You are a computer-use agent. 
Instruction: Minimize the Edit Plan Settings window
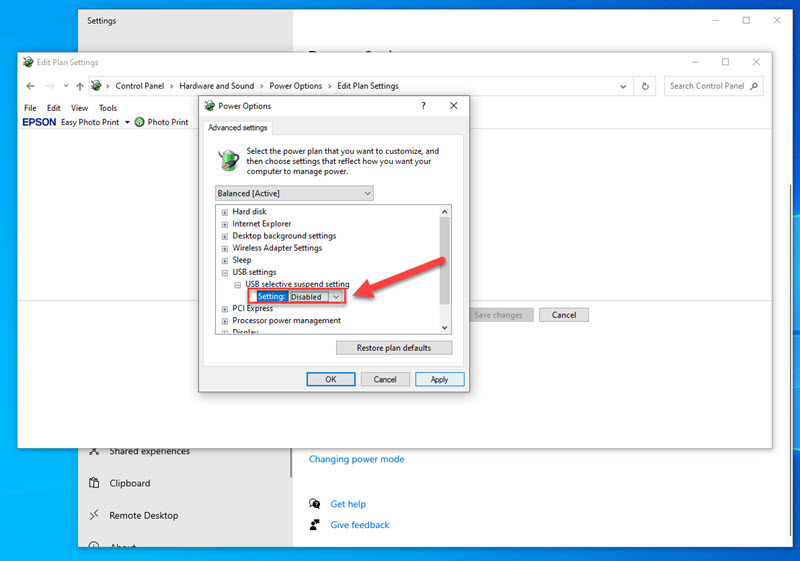(695, 62)
